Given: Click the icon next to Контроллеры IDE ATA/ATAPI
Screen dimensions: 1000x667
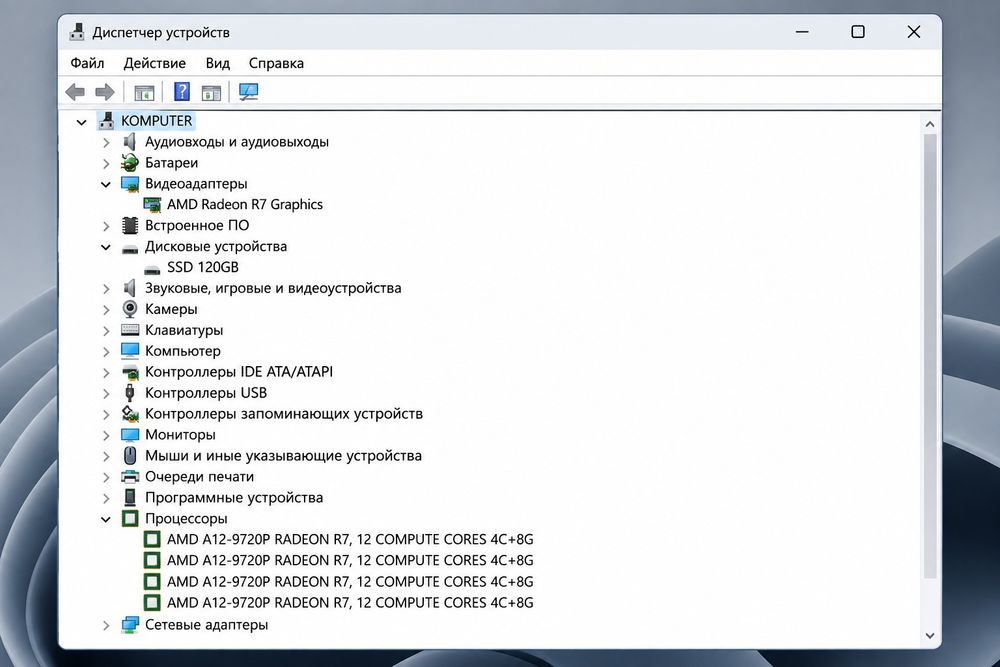Looking at the screenshot, I should click(x=130, y=372).
